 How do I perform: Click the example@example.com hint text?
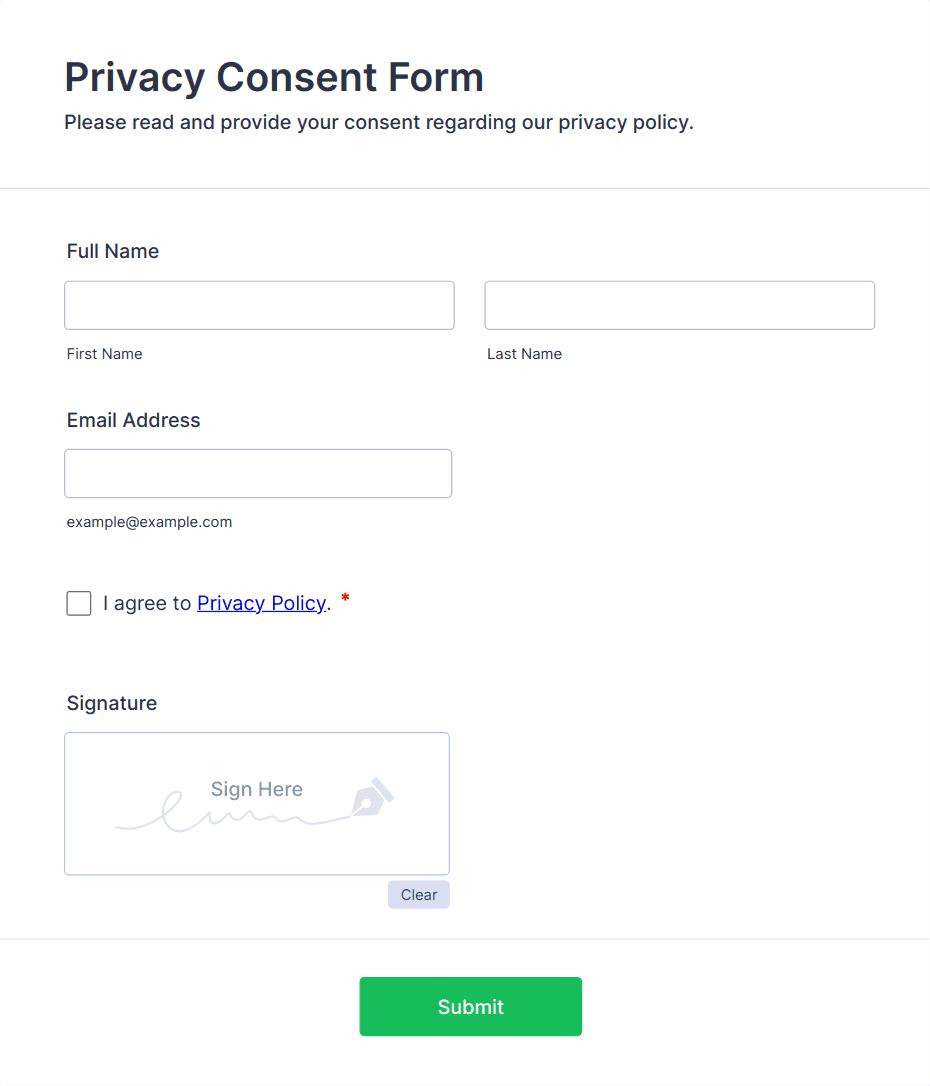coord(149,522)
